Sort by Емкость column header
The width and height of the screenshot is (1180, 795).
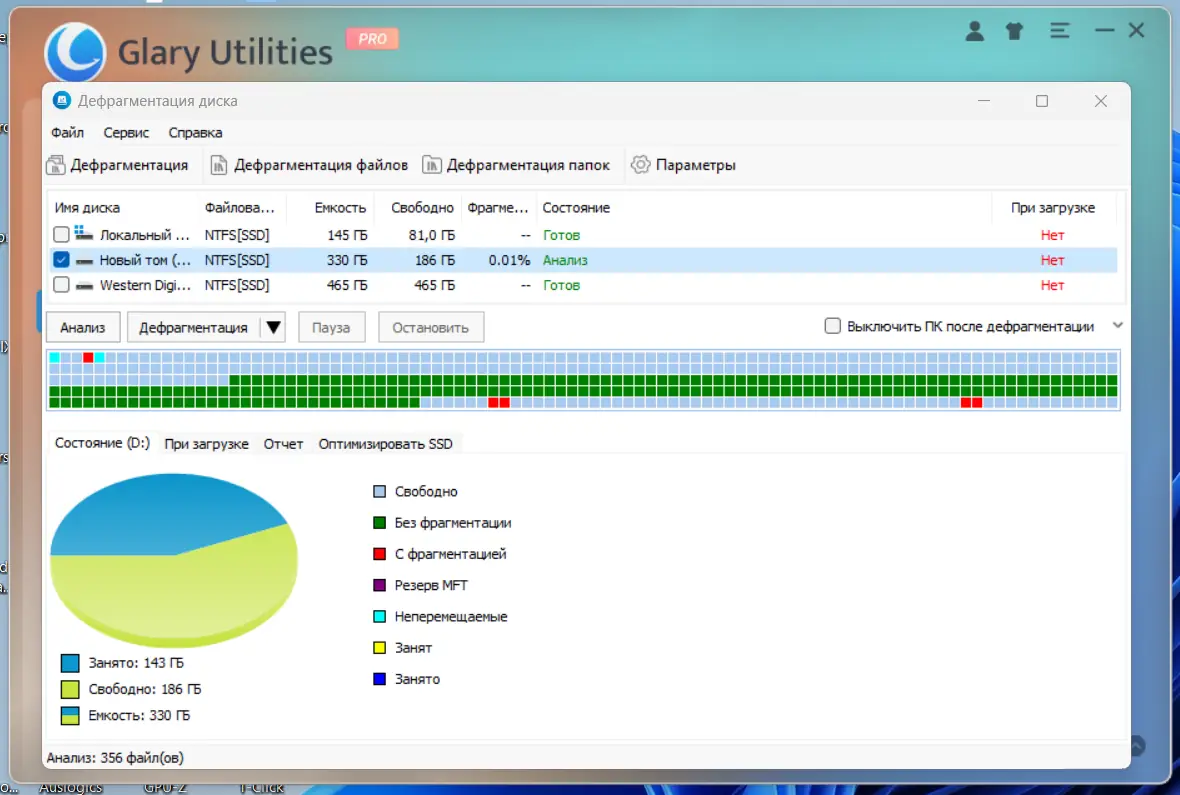click(340, 208)
